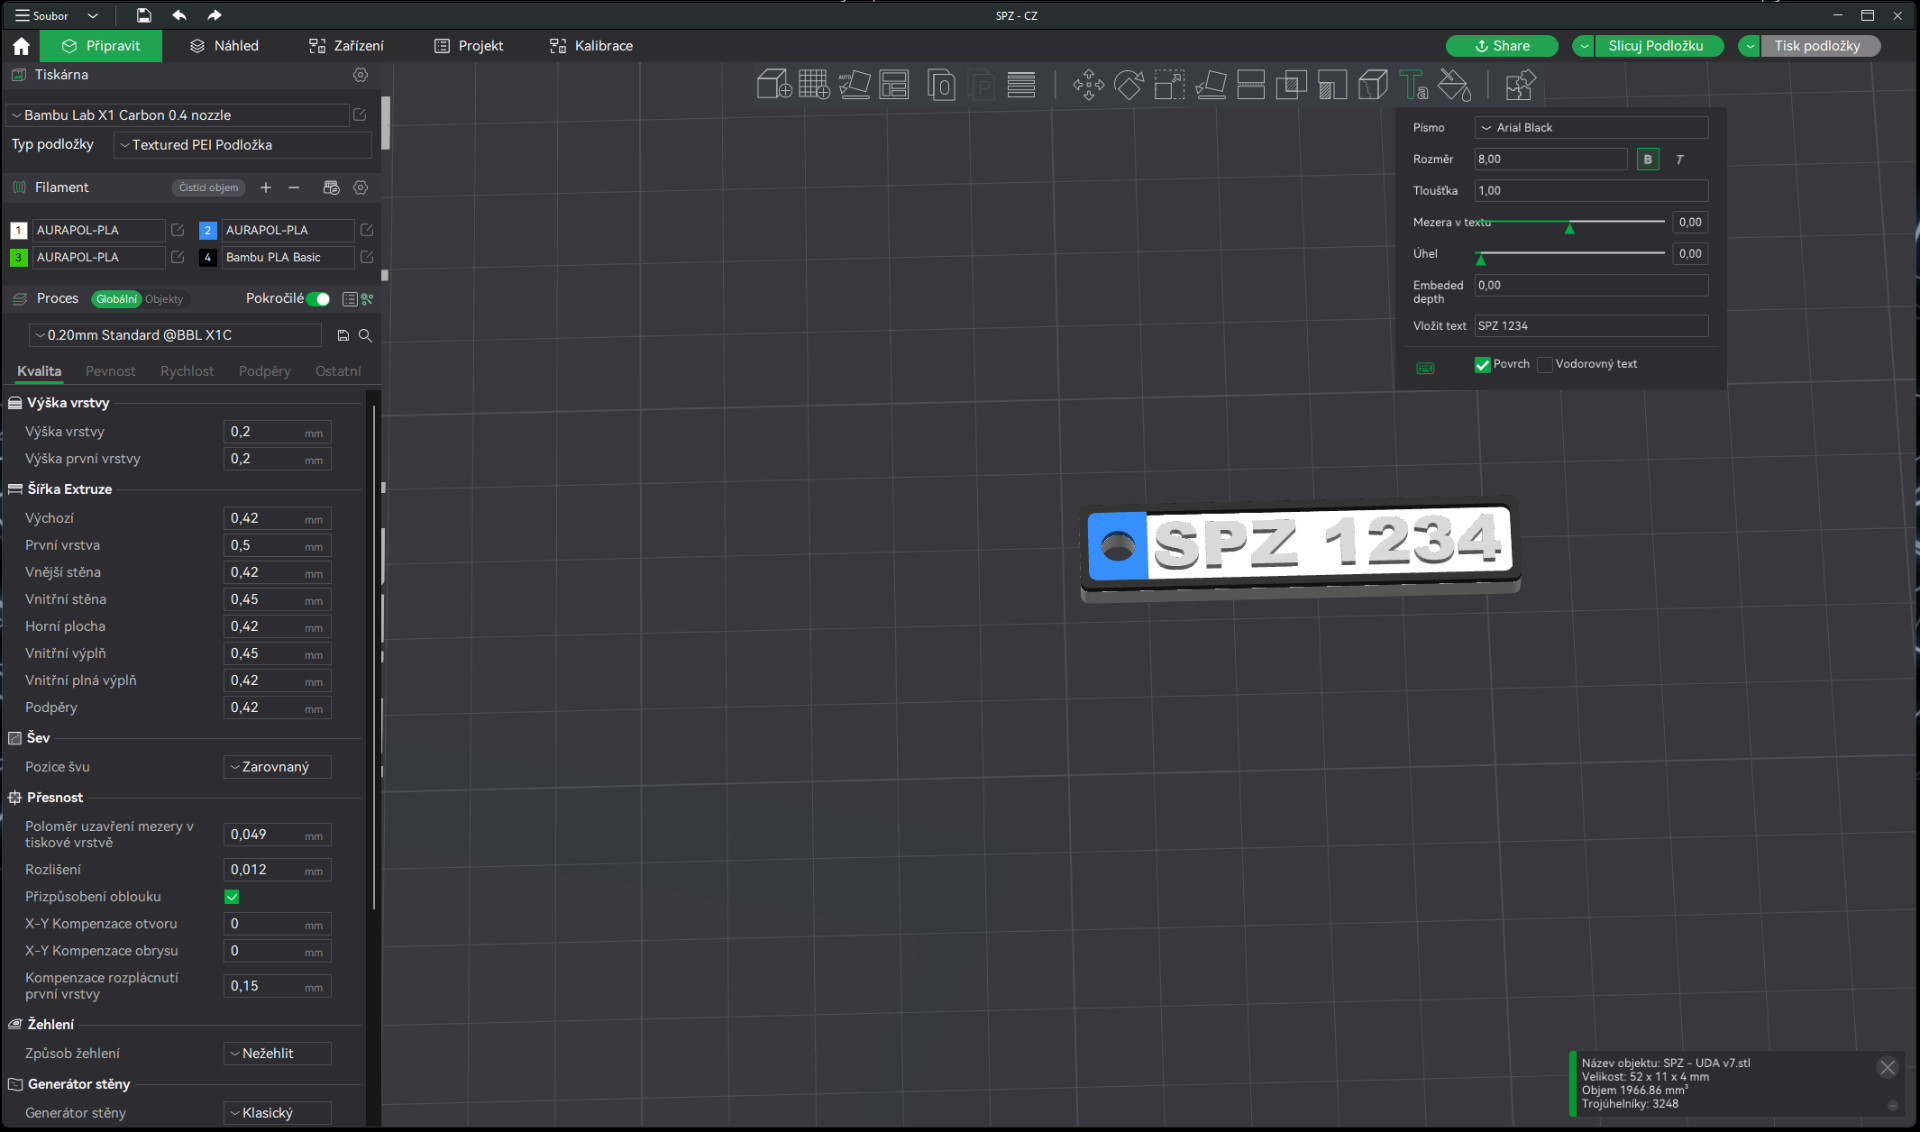Screen dimensions: 1920x1132
Task: Select the Move tool
Action: click(1088, 85)
